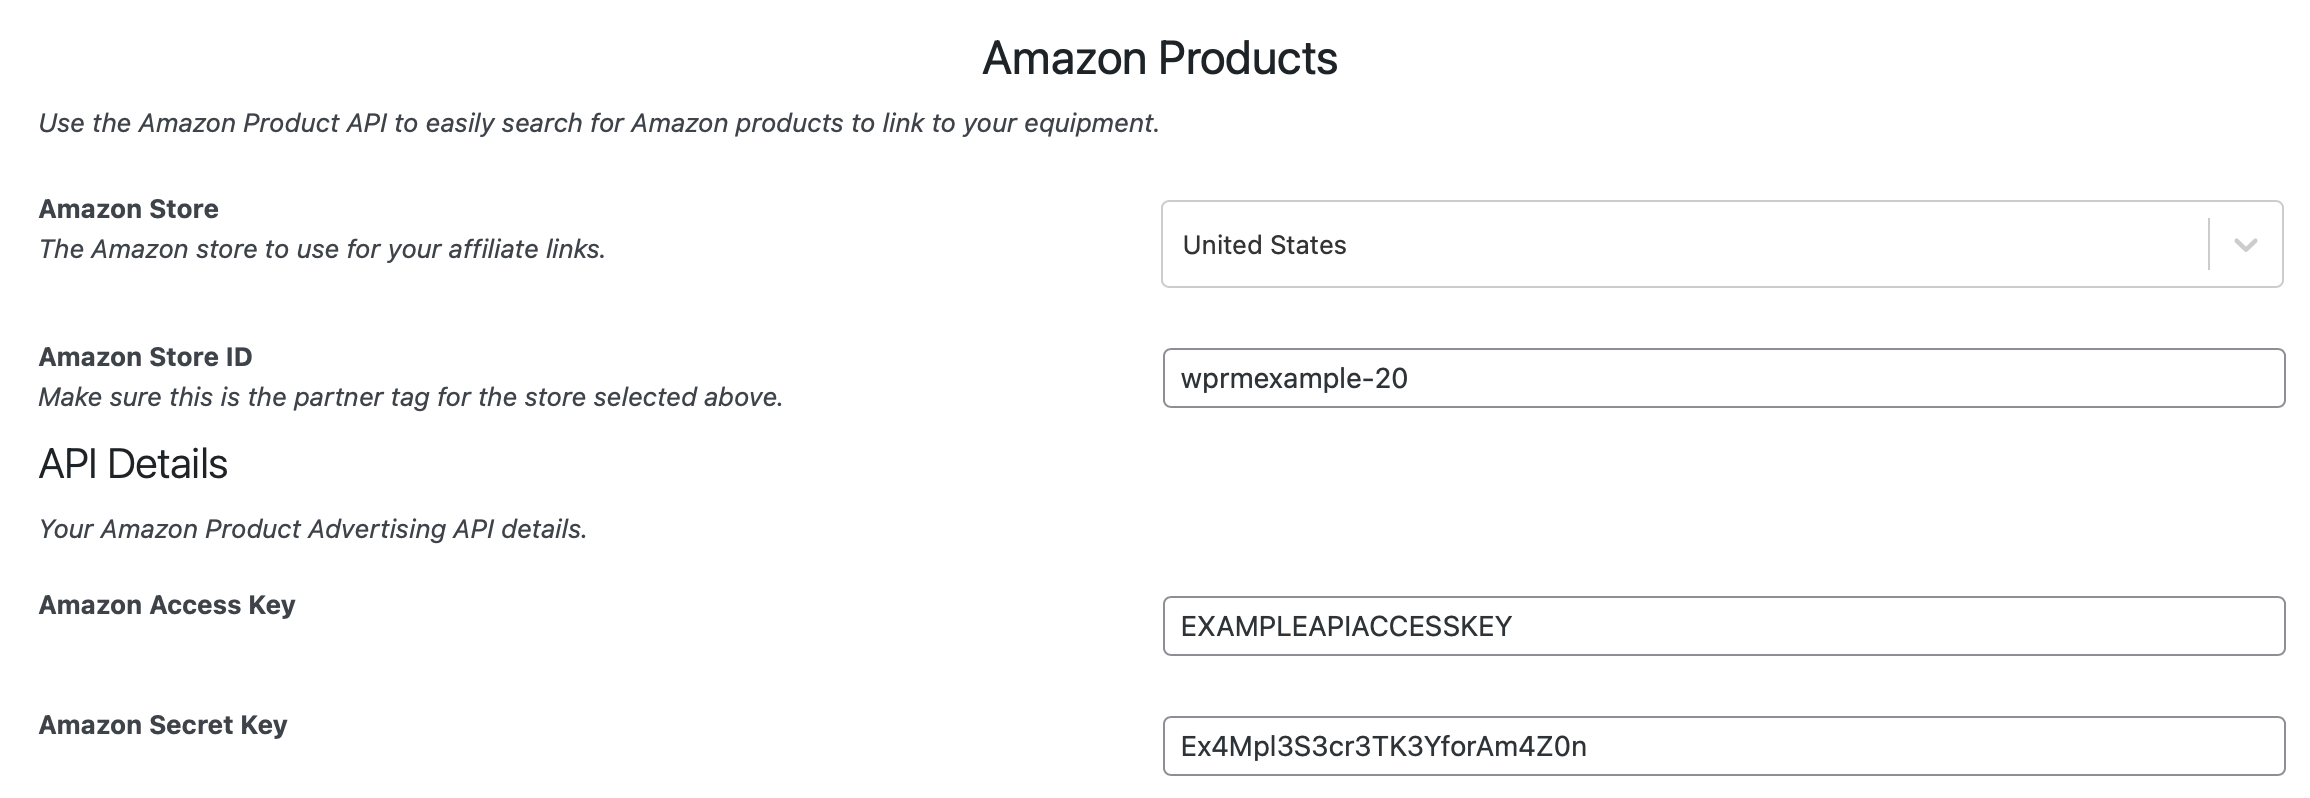This screenshot has height=798, width=2310.
Task: Click the Amazon Products page heading
Action: coord(1160,58)
